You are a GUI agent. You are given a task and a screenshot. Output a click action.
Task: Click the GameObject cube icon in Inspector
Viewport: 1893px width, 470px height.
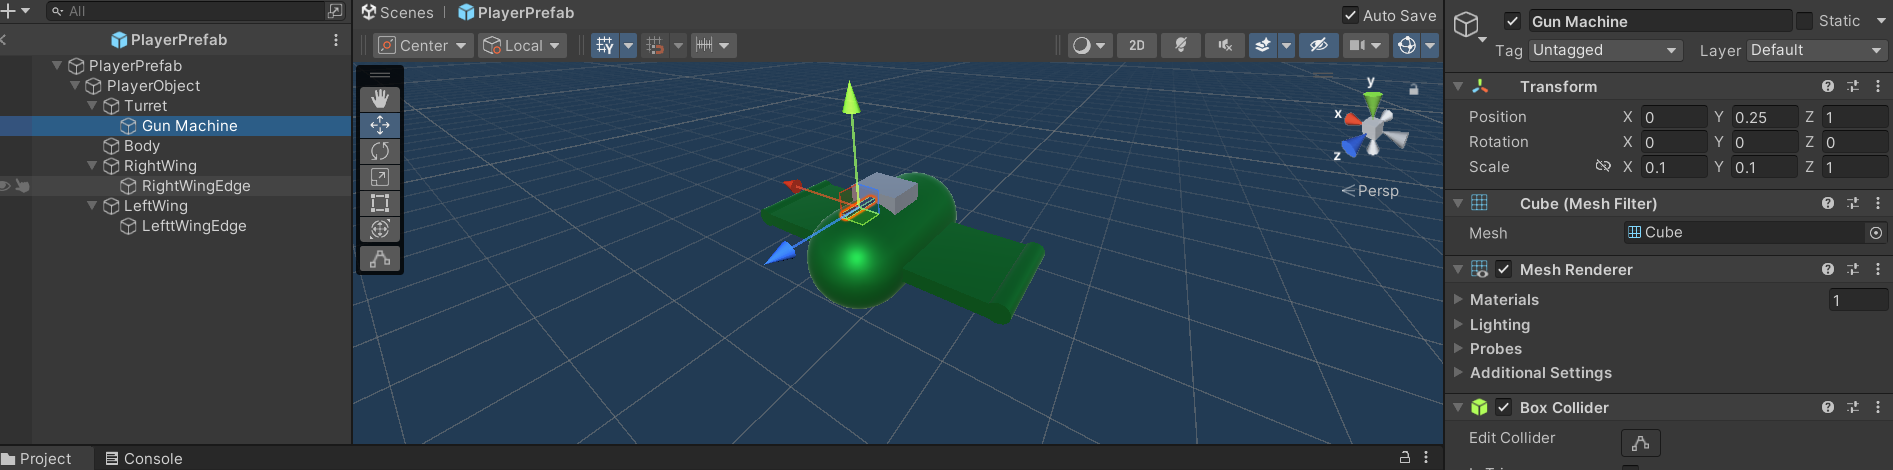click(1467, 24)
